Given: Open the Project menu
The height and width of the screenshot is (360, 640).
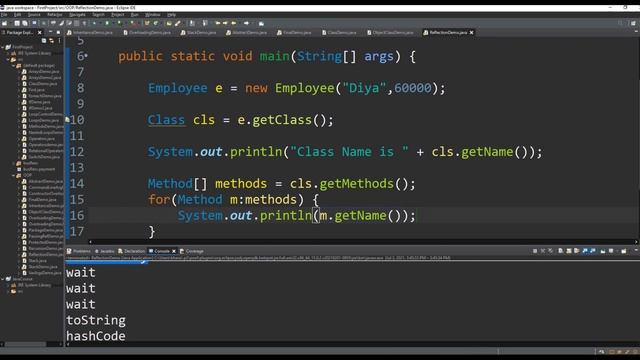Looking at the screenshot, I should (x=118, y=15).
